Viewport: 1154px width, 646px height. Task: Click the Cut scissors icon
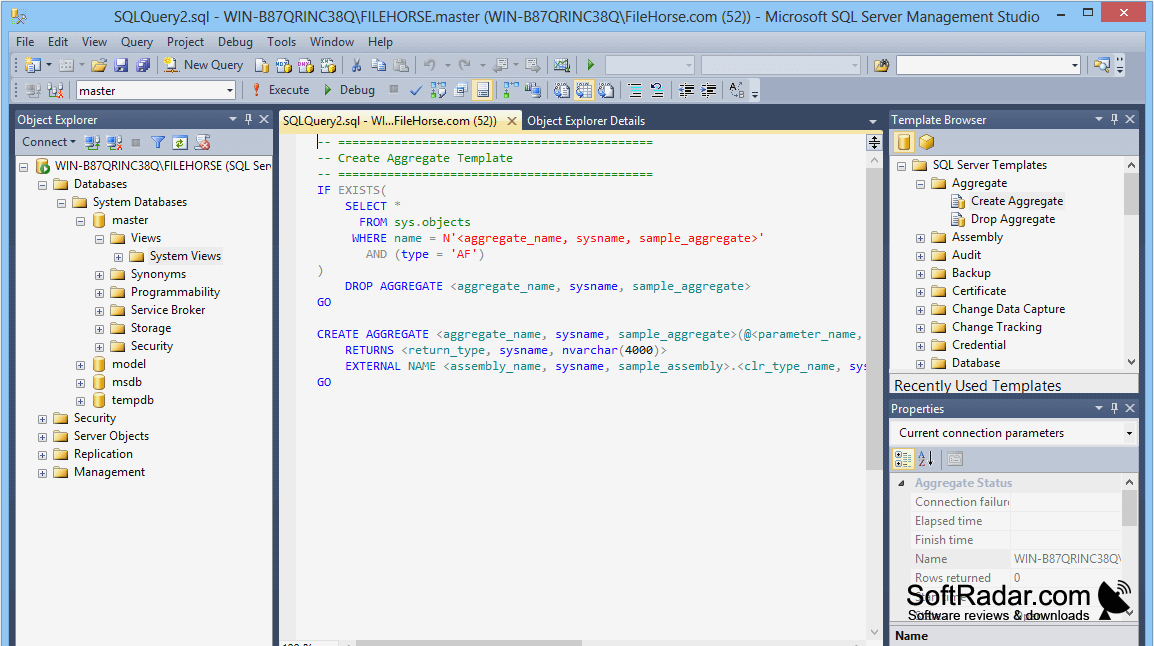356,65
